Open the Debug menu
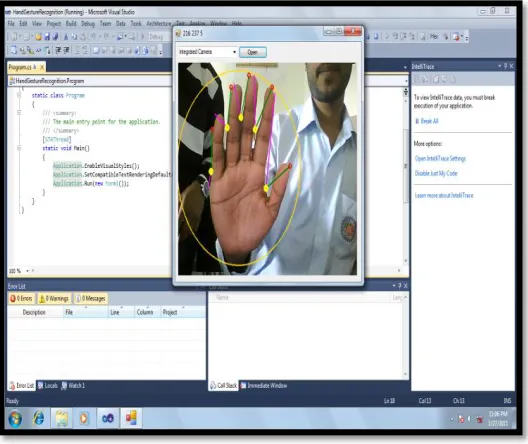The image size is (528, 444). [88, 24]
